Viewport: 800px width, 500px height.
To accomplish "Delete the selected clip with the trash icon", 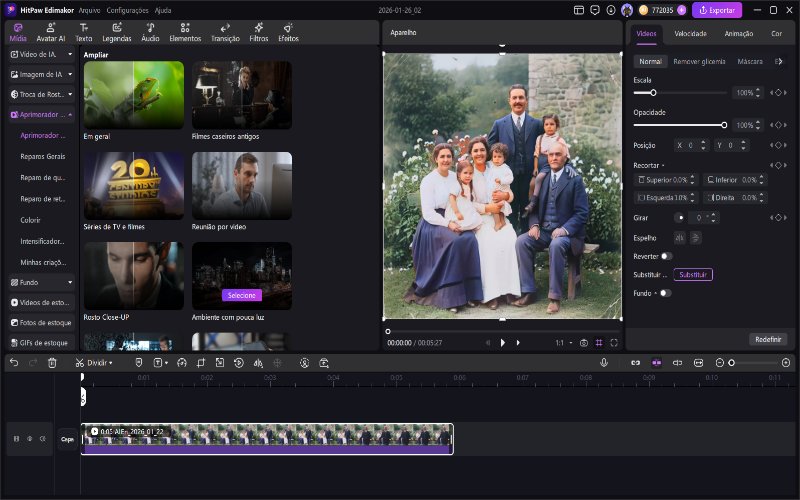I will tap(52, 363).
